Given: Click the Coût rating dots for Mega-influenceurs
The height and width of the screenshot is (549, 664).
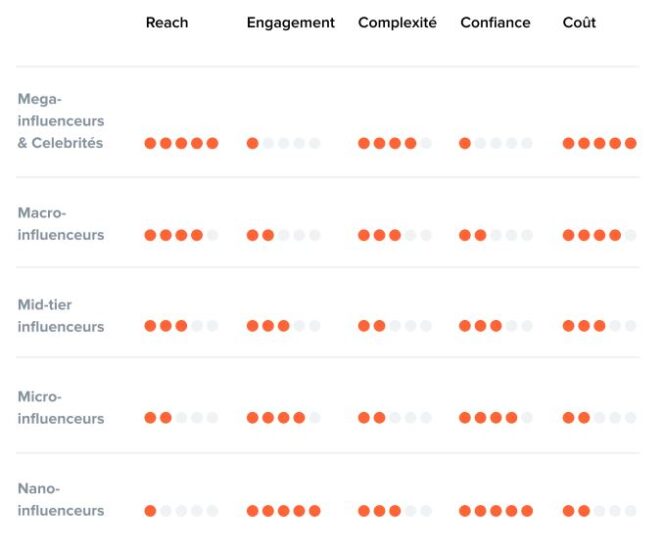Looking at the screenshot, I should tap(599, 143).
